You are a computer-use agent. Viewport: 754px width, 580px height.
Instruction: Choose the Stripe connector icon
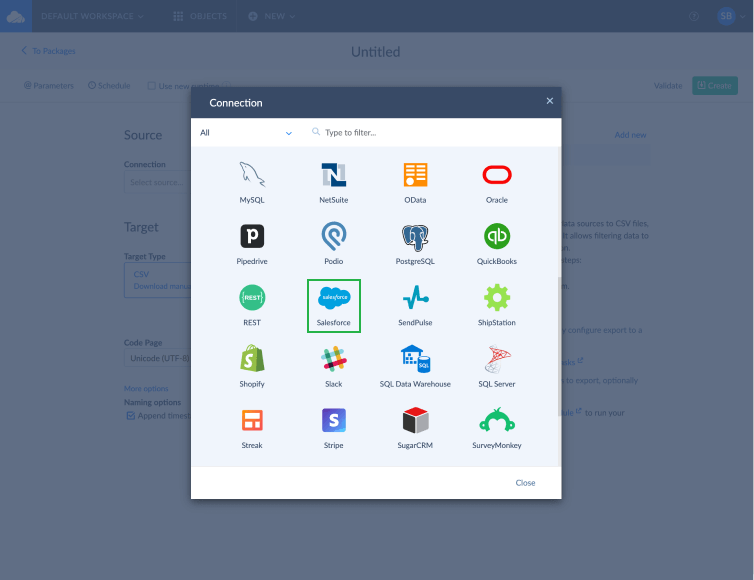(x=334, y=420)
